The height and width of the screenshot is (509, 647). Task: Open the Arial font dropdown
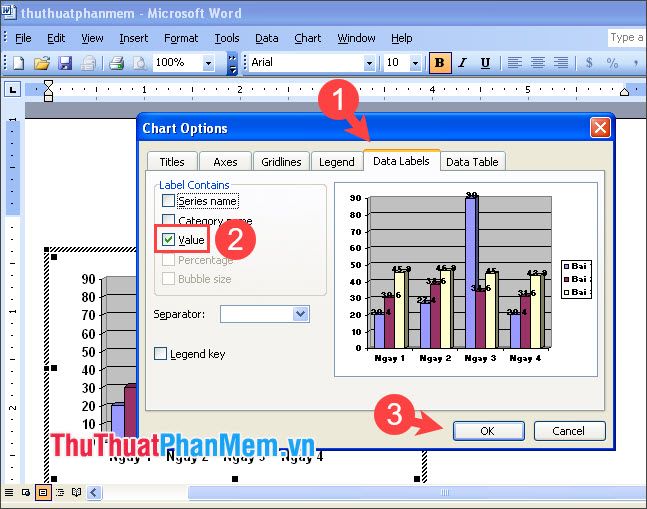(x=369, y=63)
